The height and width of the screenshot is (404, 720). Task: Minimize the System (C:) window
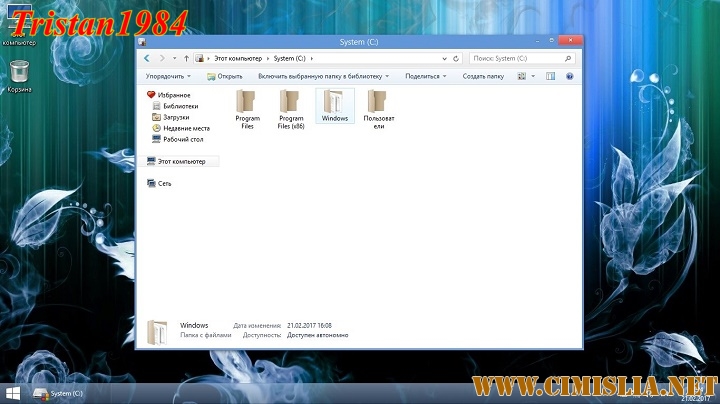click(x=537, y=41)
